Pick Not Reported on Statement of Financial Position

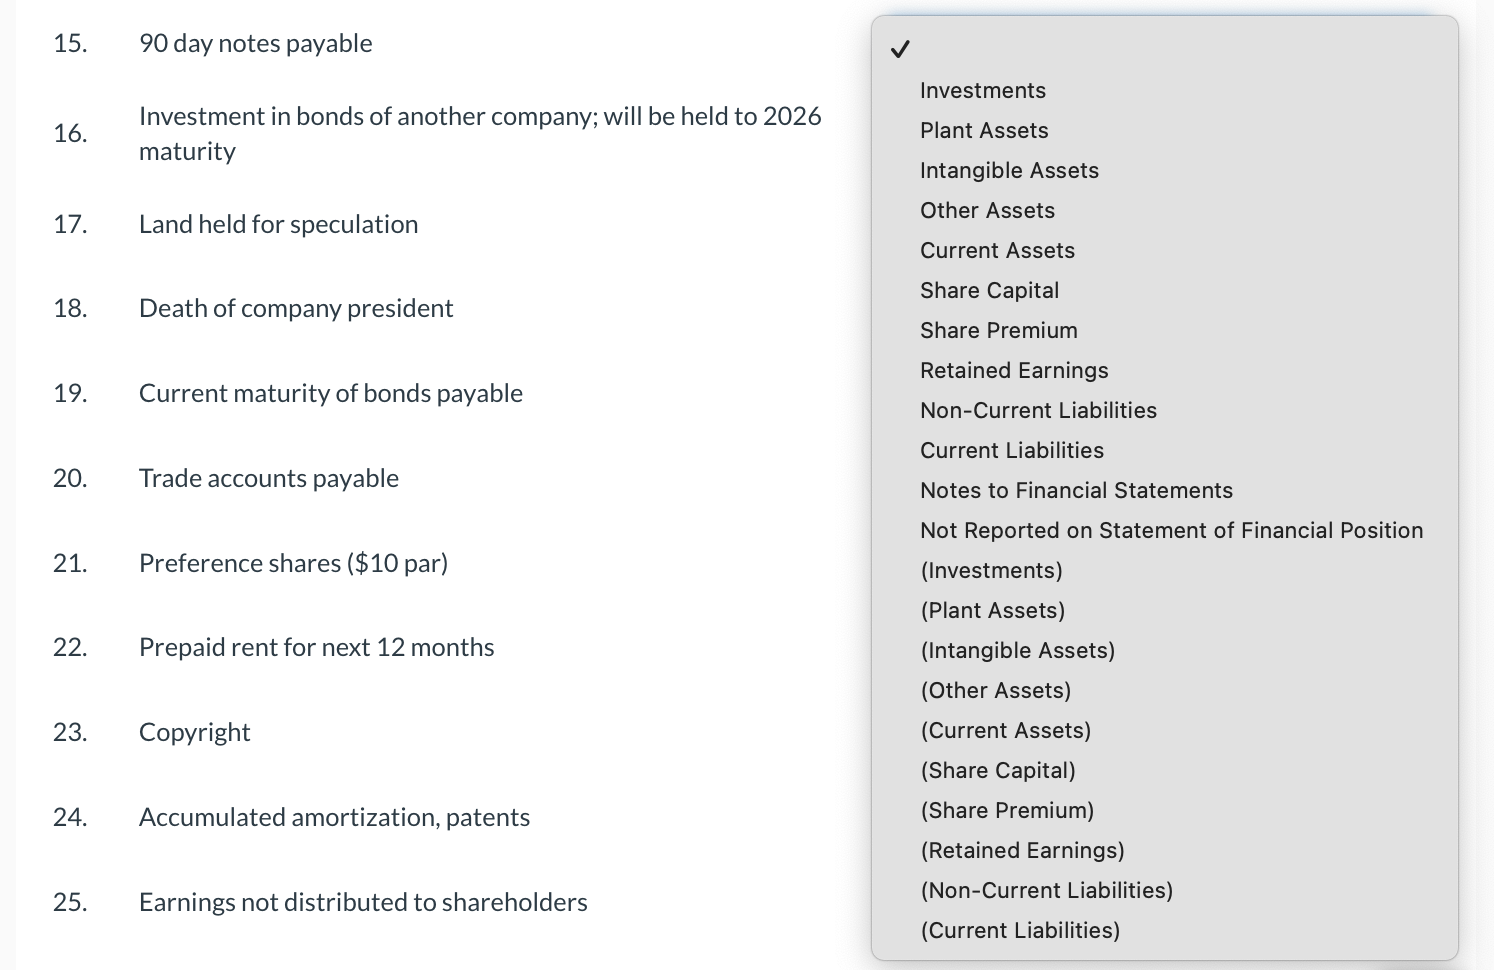coord(1171,531)
